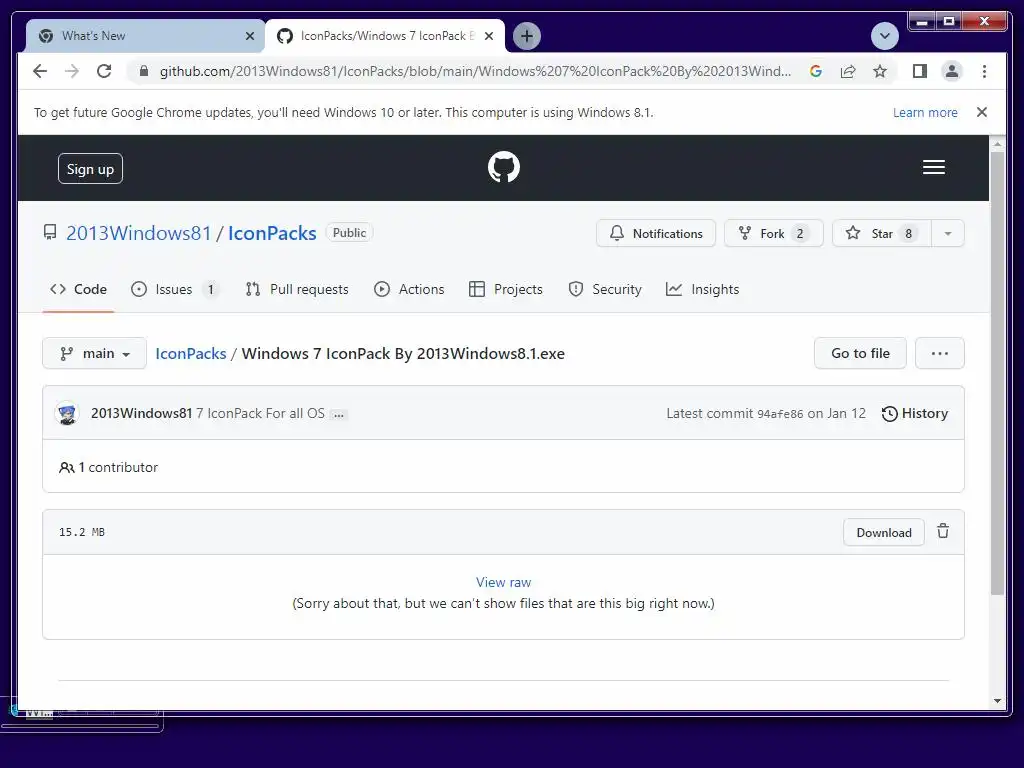Fork the repository with Fork button
This screenshot has width=1024, height=768.
tap(773, 234)
